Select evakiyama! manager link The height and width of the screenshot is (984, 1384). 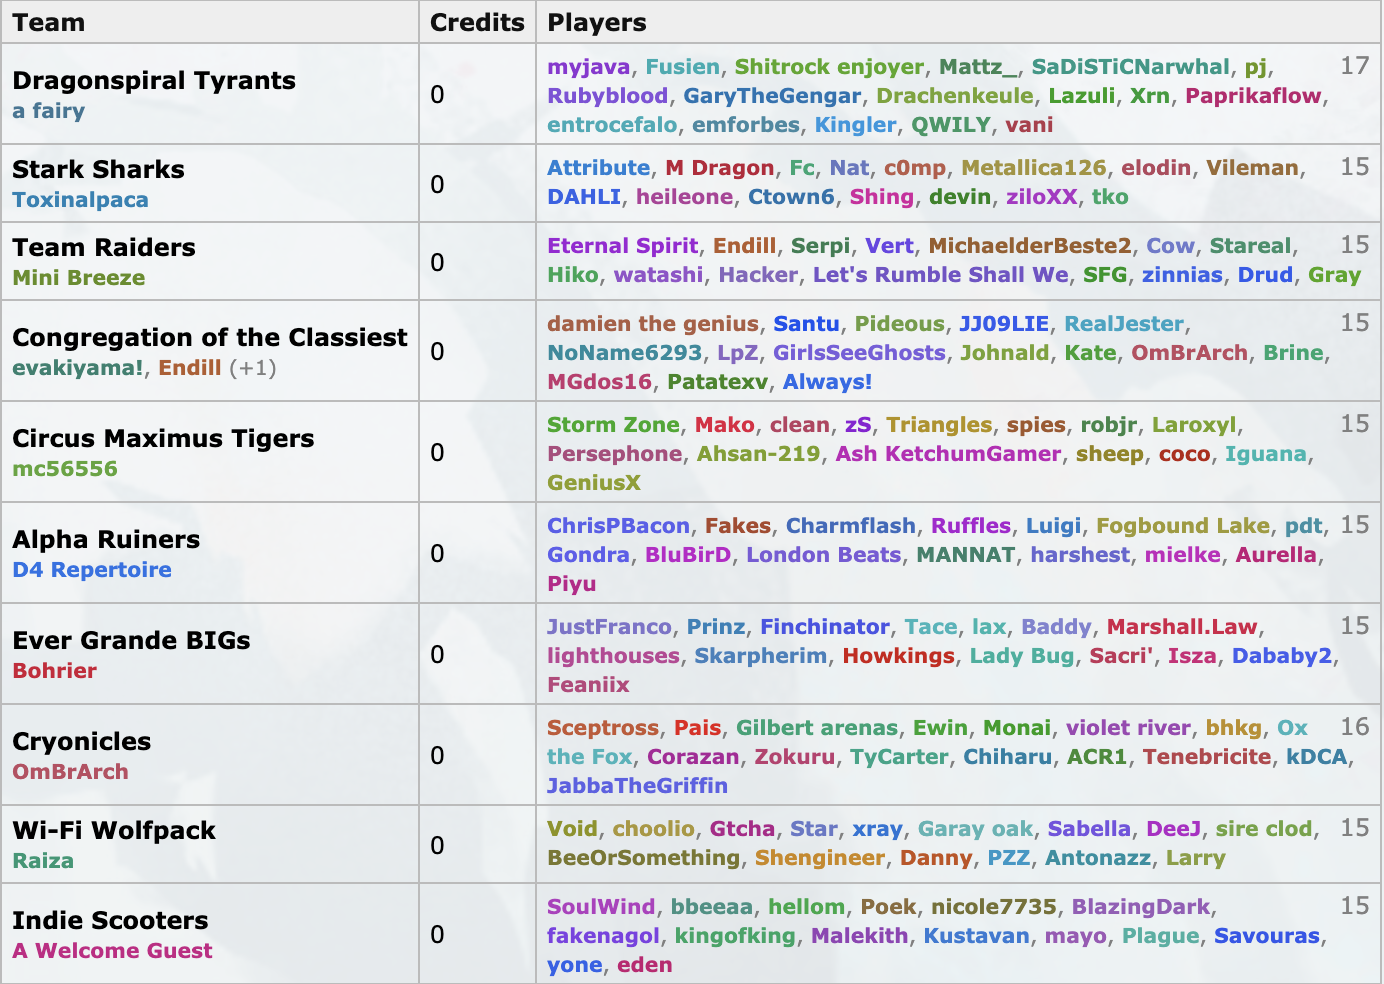[x=79, y=368]
